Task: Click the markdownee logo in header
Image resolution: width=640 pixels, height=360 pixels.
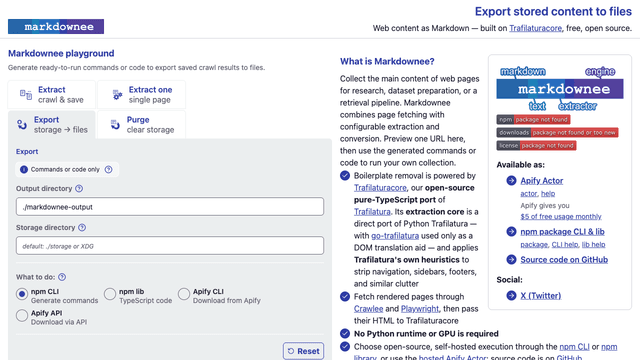Action: coord(56,27)
